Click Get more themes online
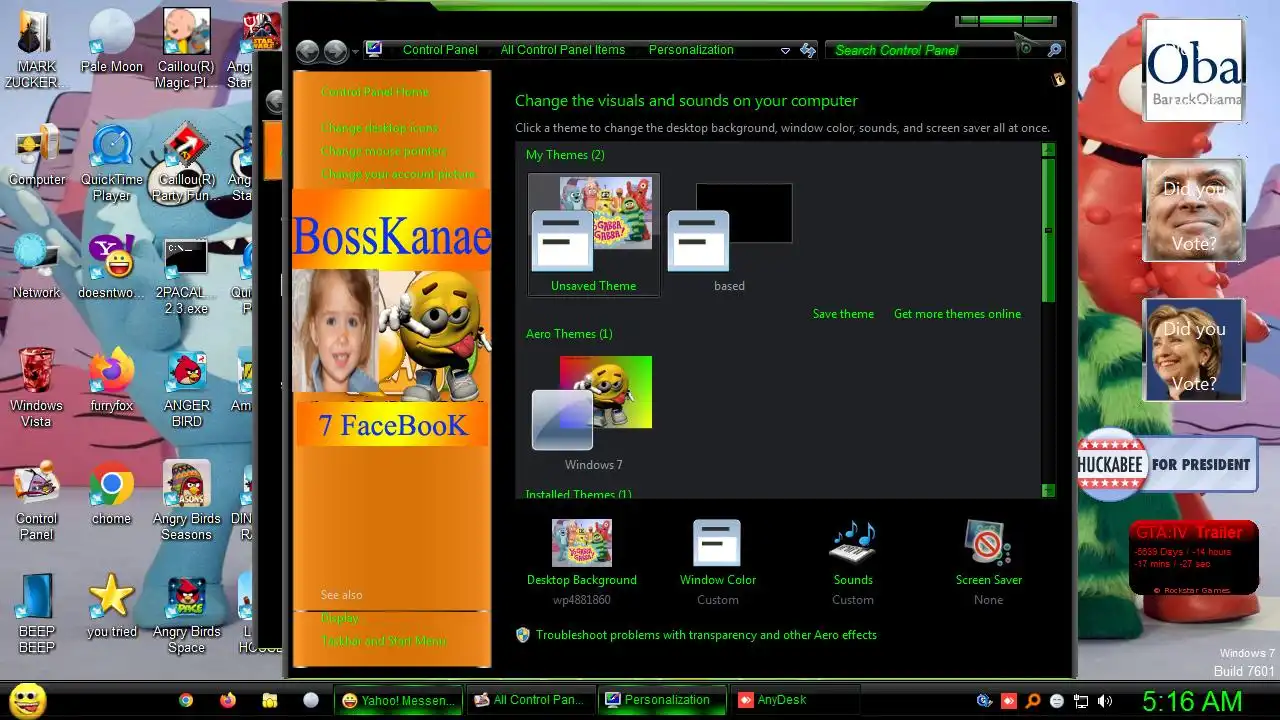 [x=957, y=314]
